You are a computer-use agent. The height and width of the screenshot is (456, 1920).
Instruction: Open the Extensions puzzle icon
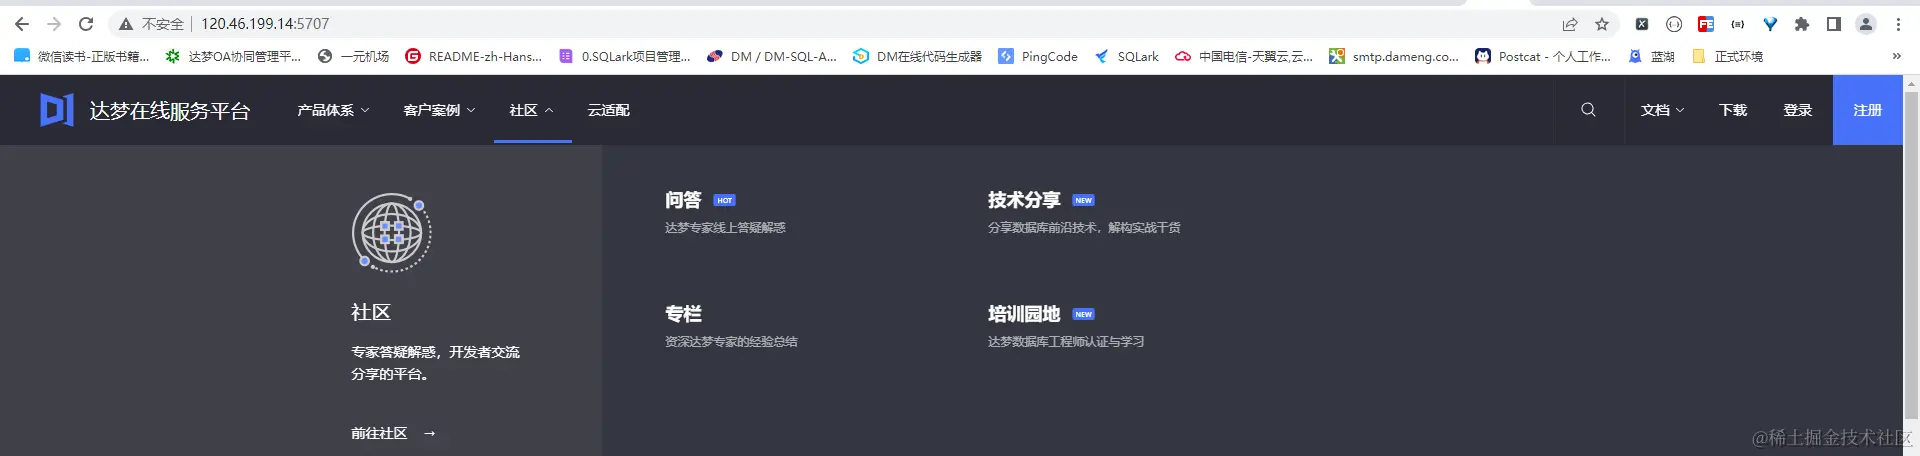point(1802,24)
